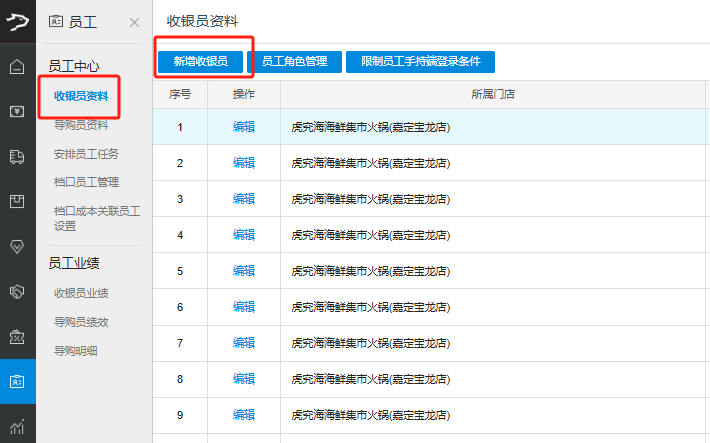Click the employee card icon beside 员工 title
The height and width of the screenshot is (443, 710).
(x=56, y=21)
